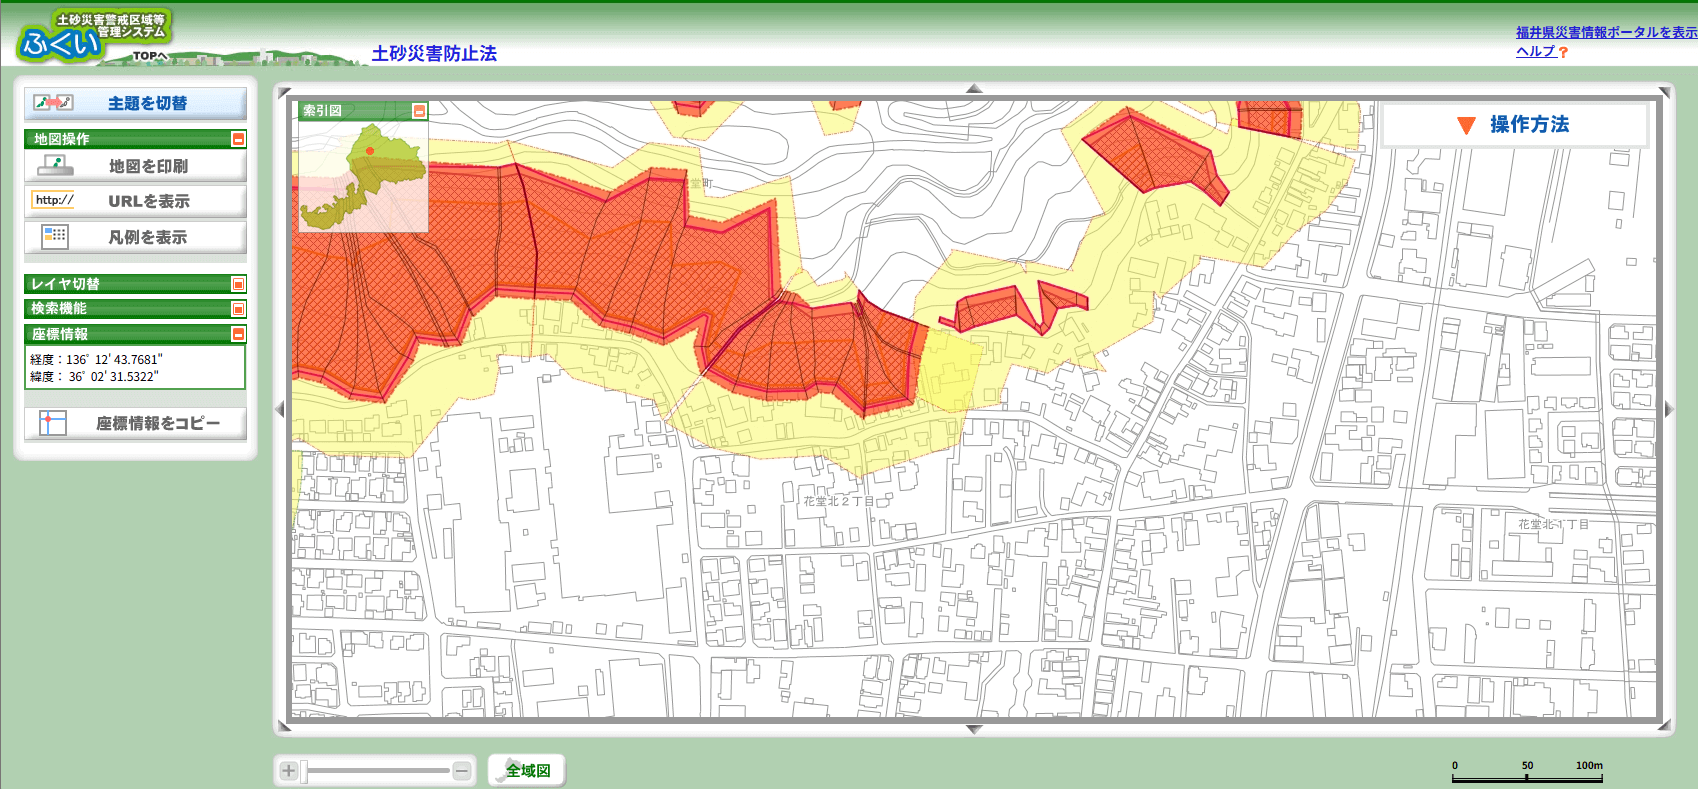
Task: Pan the map north with top arrow
Action: [974, 89]
